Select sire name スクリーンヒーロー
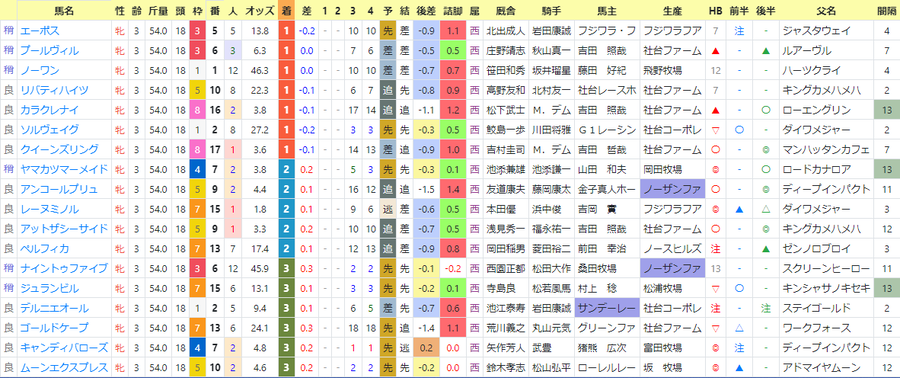This screenshot has width=900, height=378. coord(825,268)
